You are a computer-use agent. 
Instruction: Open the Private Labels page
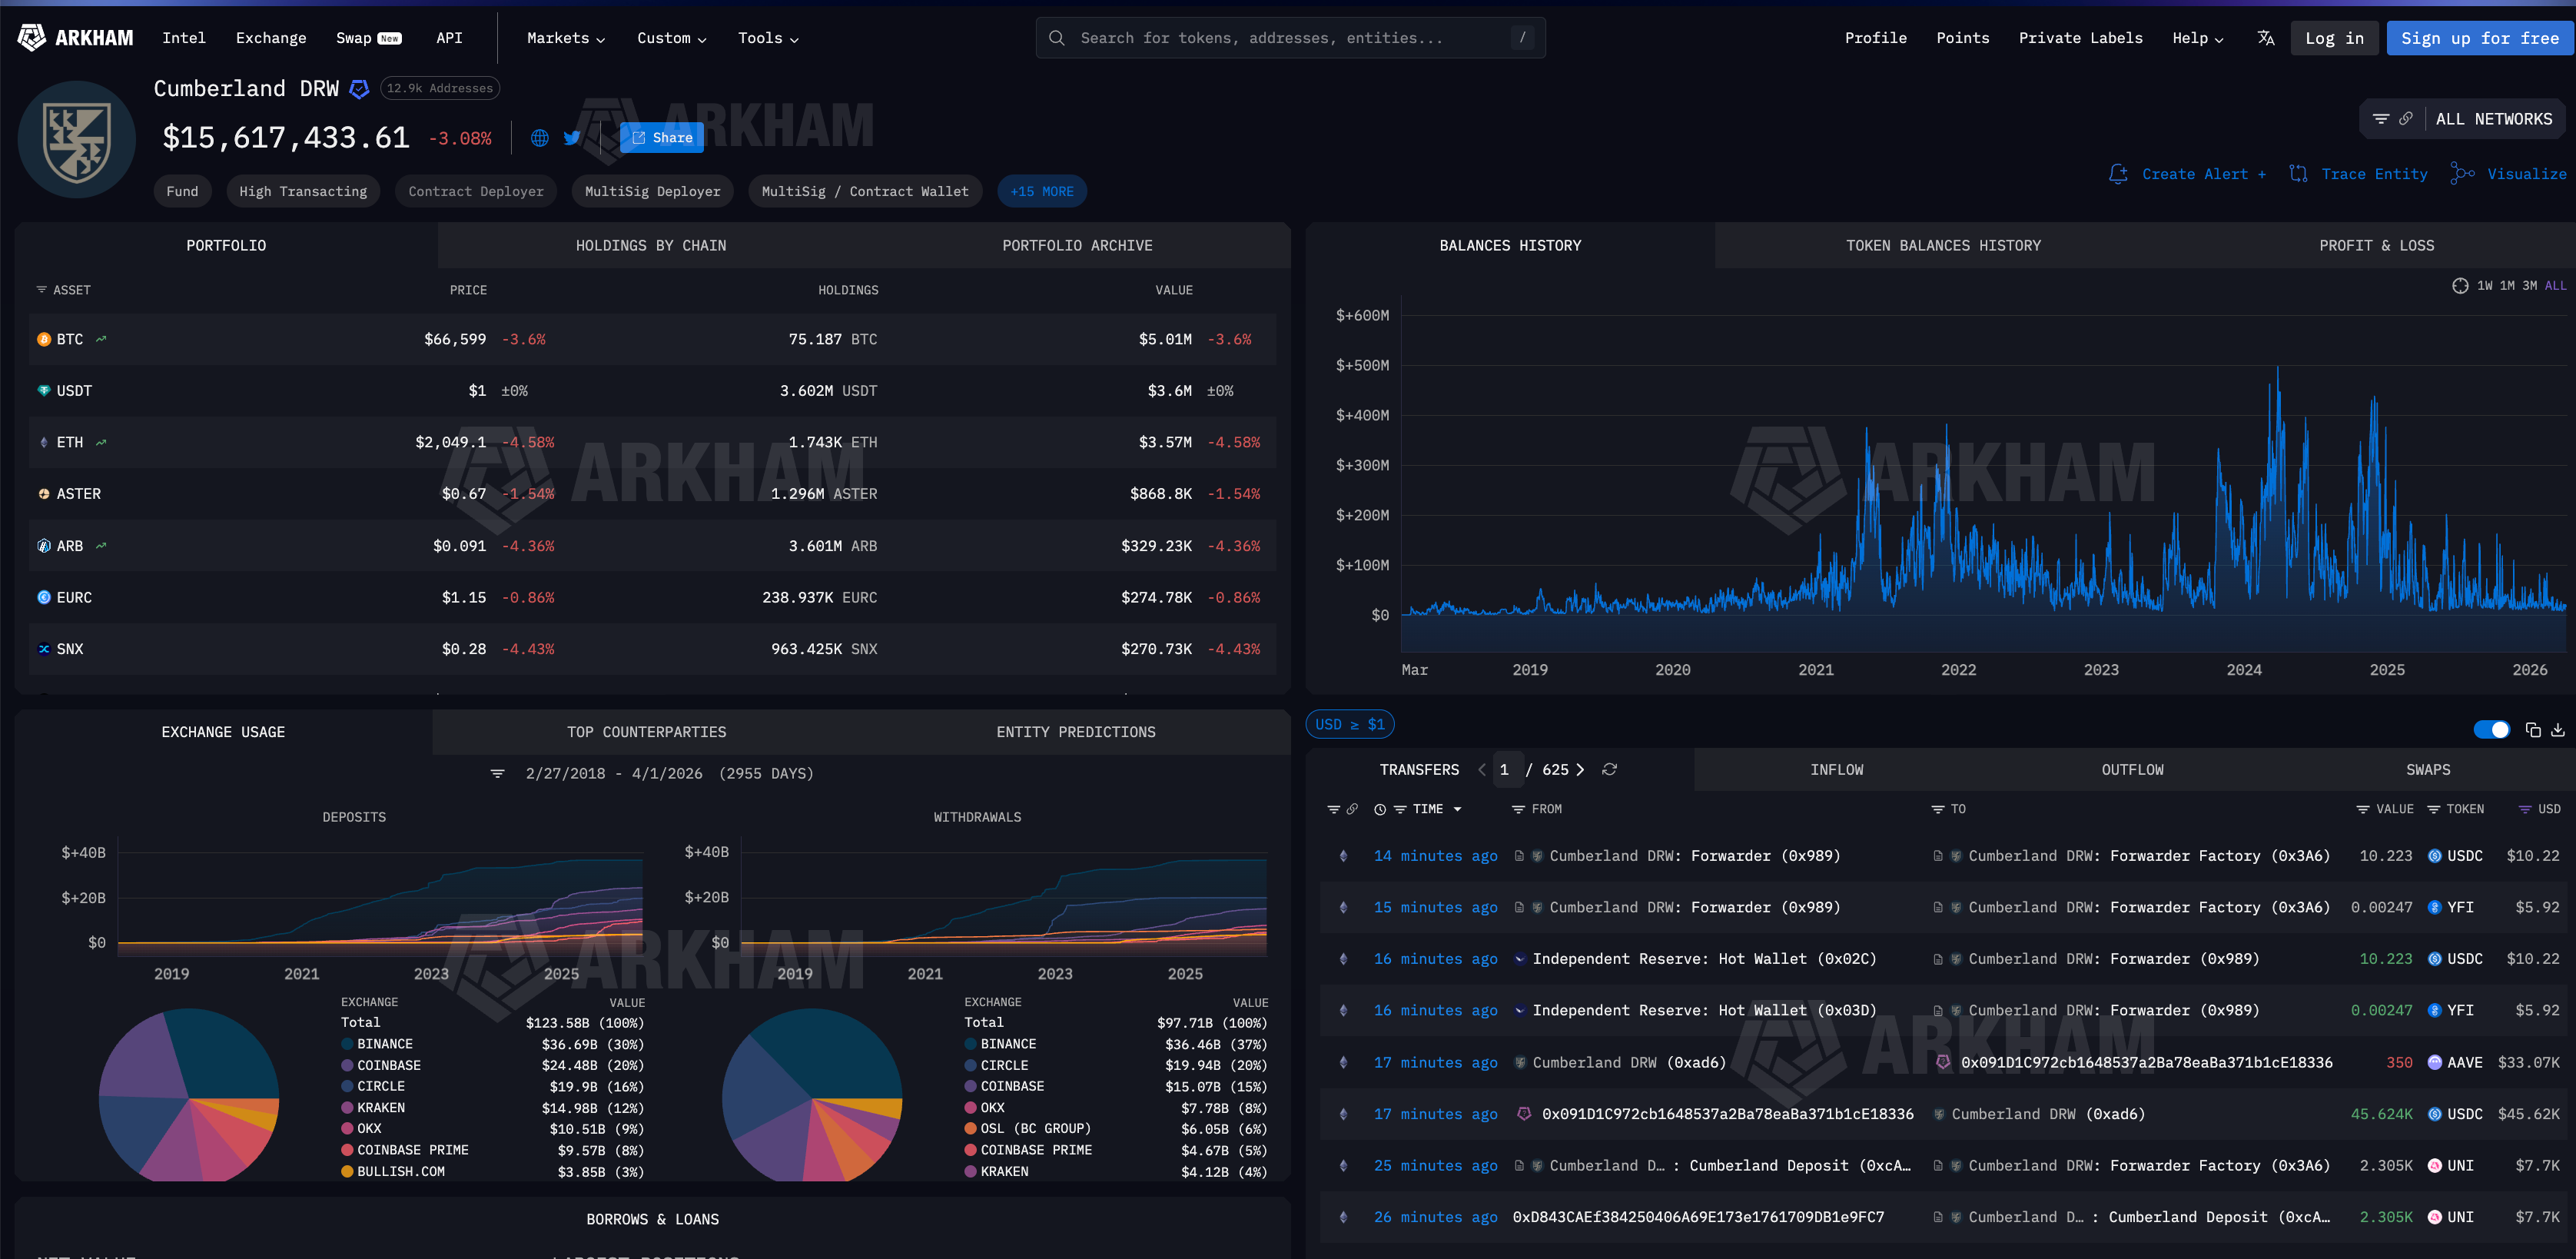point(2080,38)
